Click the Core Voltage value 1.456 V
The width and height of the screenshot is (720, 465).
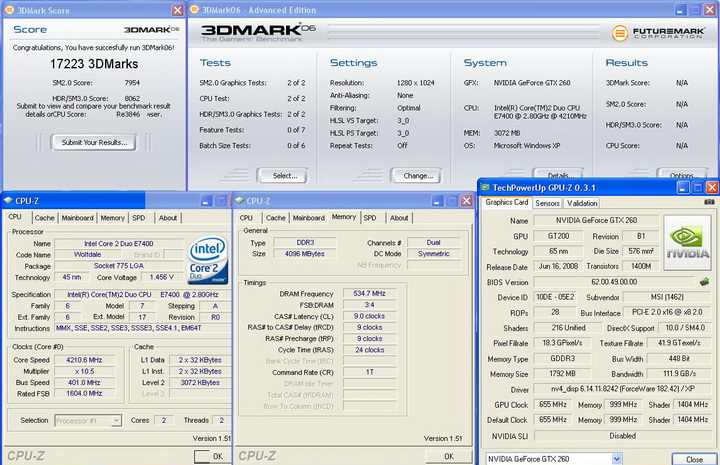coord(161,277)
